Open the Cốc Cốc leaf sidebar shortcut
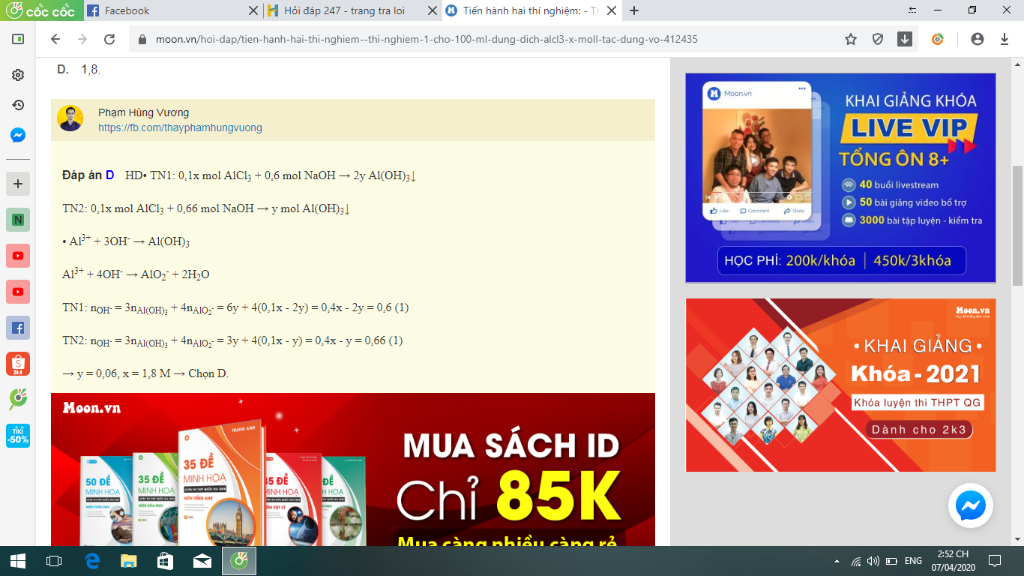This screenshot has height=576, width=1024. pyautogui.click(x=18, y=398)
